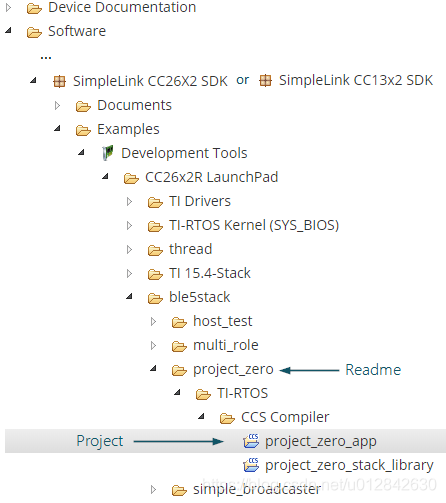Expand the simple_broadcaster folder arrow
Viewport: 446px width, 503px height.
pyautogui.click(x=153, y=489)
